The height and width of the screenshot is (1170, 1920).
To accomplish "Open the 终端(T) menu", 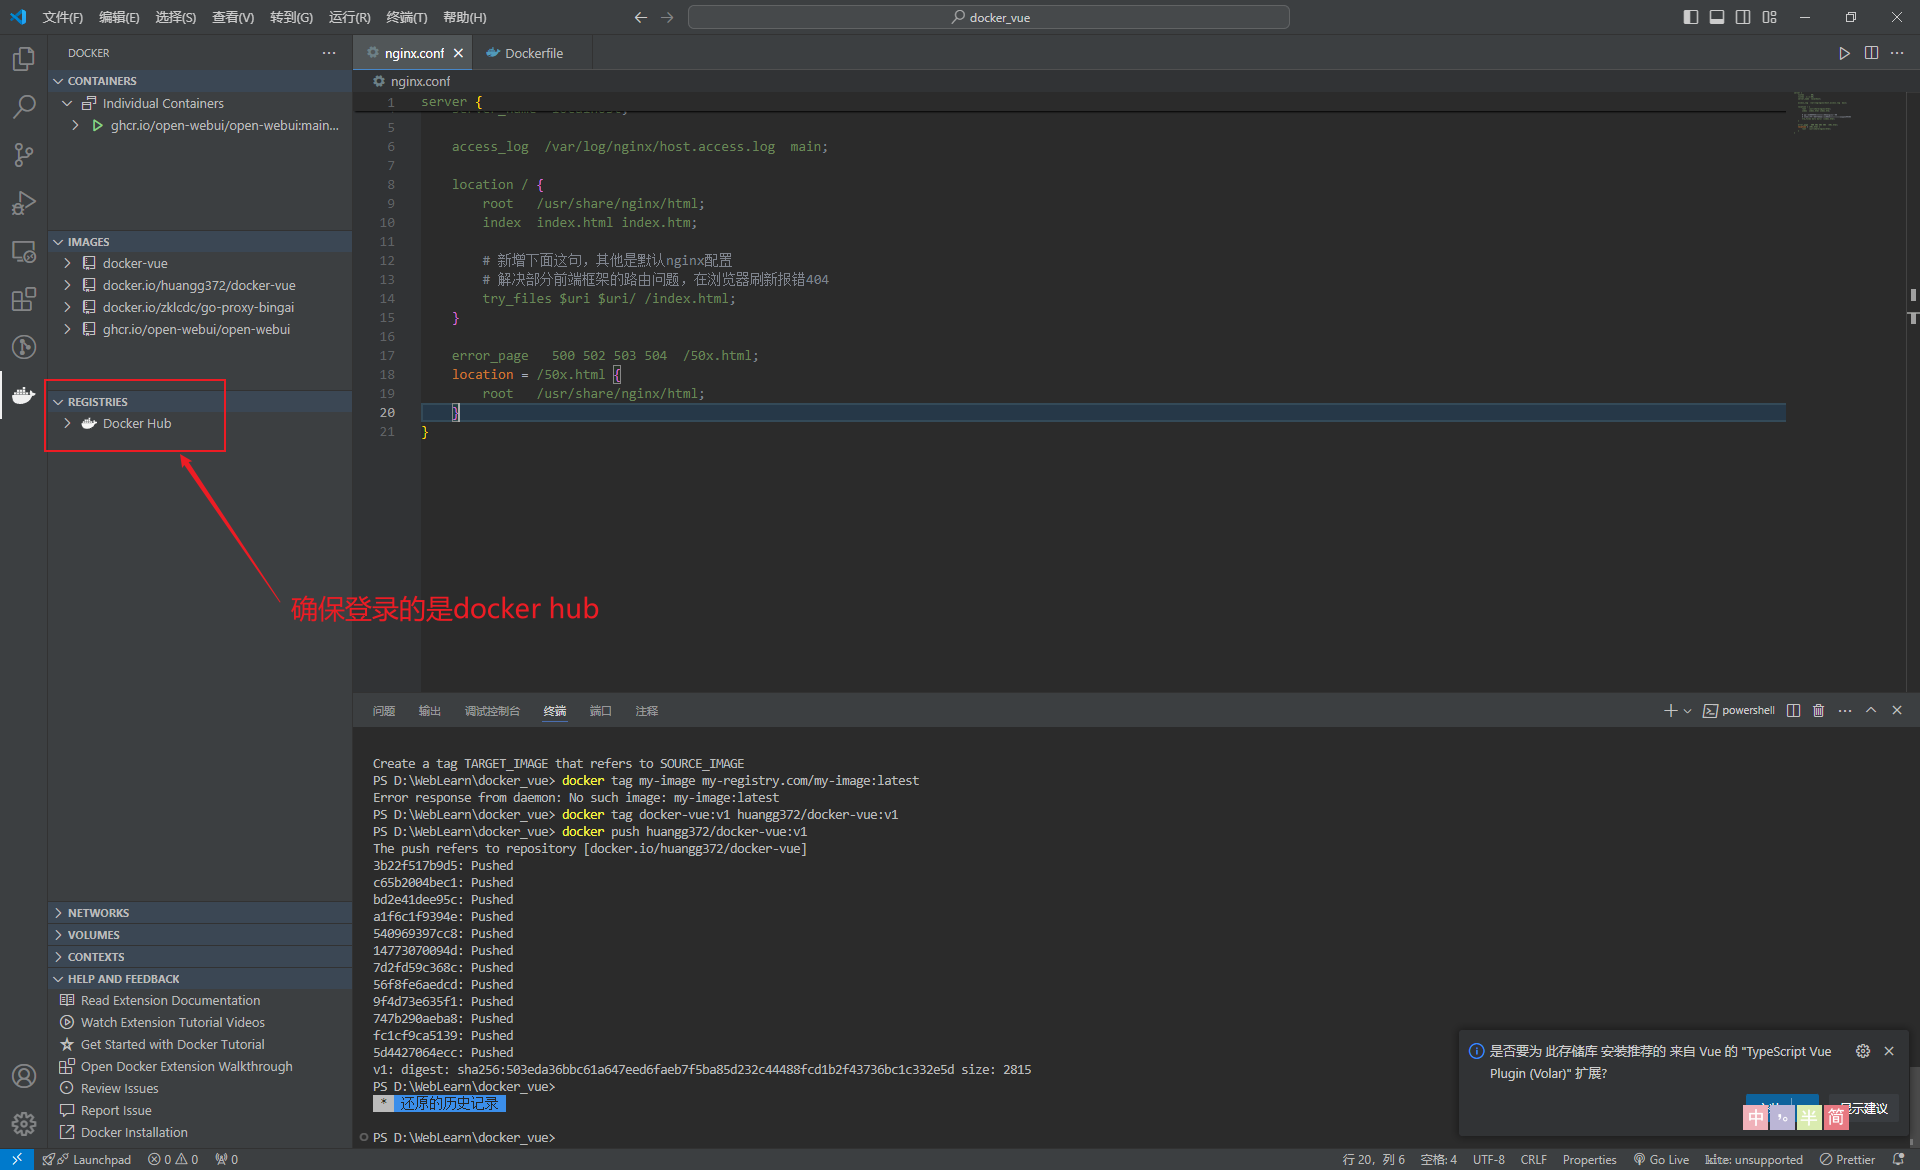I will click(406, 17).
